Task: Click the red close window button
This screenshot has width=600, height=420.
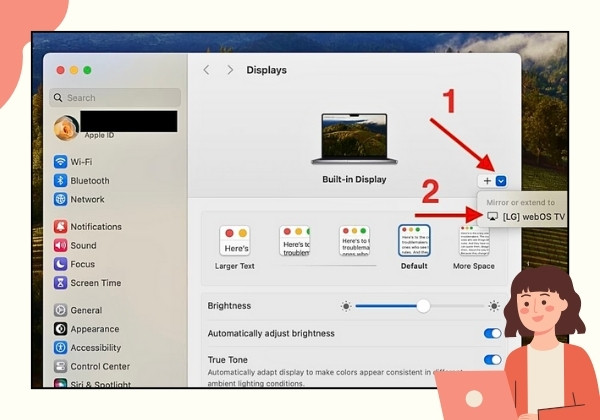Action: coord(60,70)
